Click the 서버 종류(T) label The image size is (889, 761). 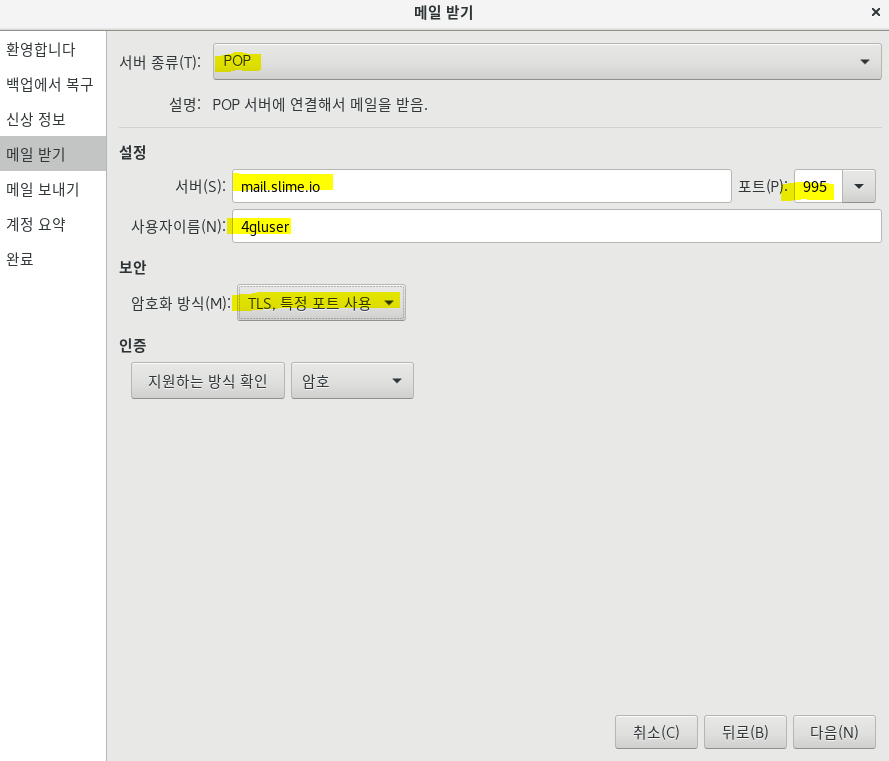pyautogui.click(x=160, y=62)
